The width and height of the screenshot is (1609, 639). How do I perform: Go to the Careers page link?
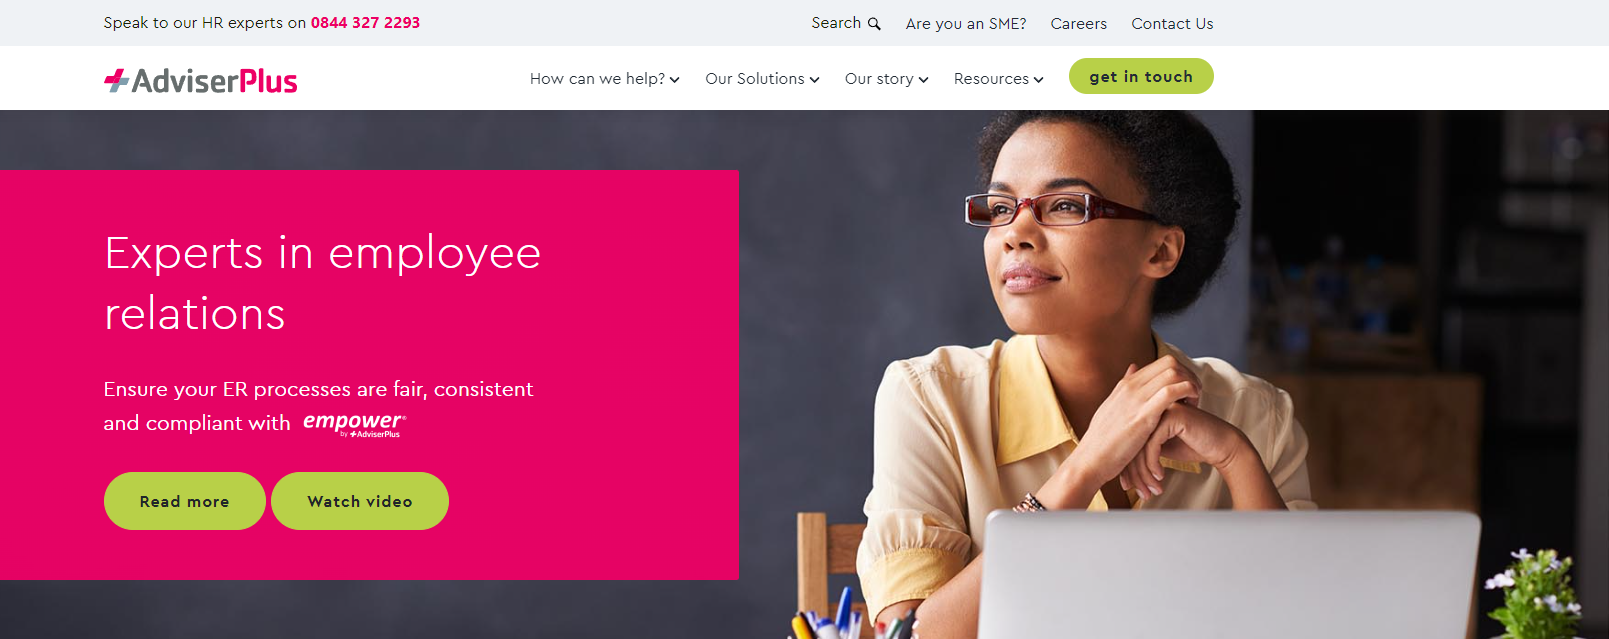1079,24
